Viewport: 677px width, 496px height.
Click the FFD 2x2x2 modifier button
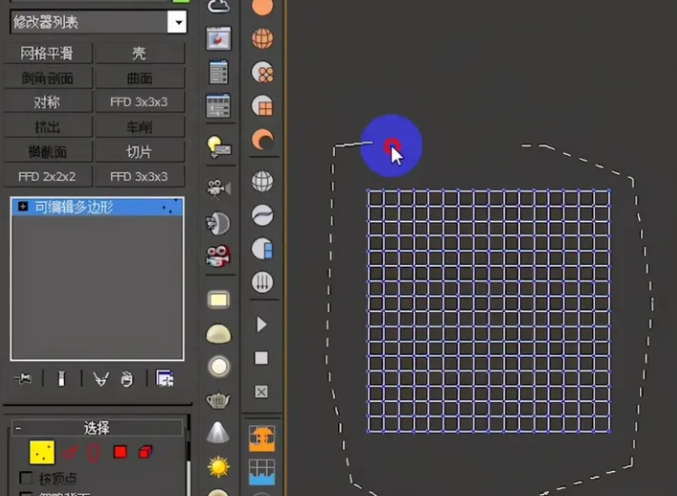(47, 176)
